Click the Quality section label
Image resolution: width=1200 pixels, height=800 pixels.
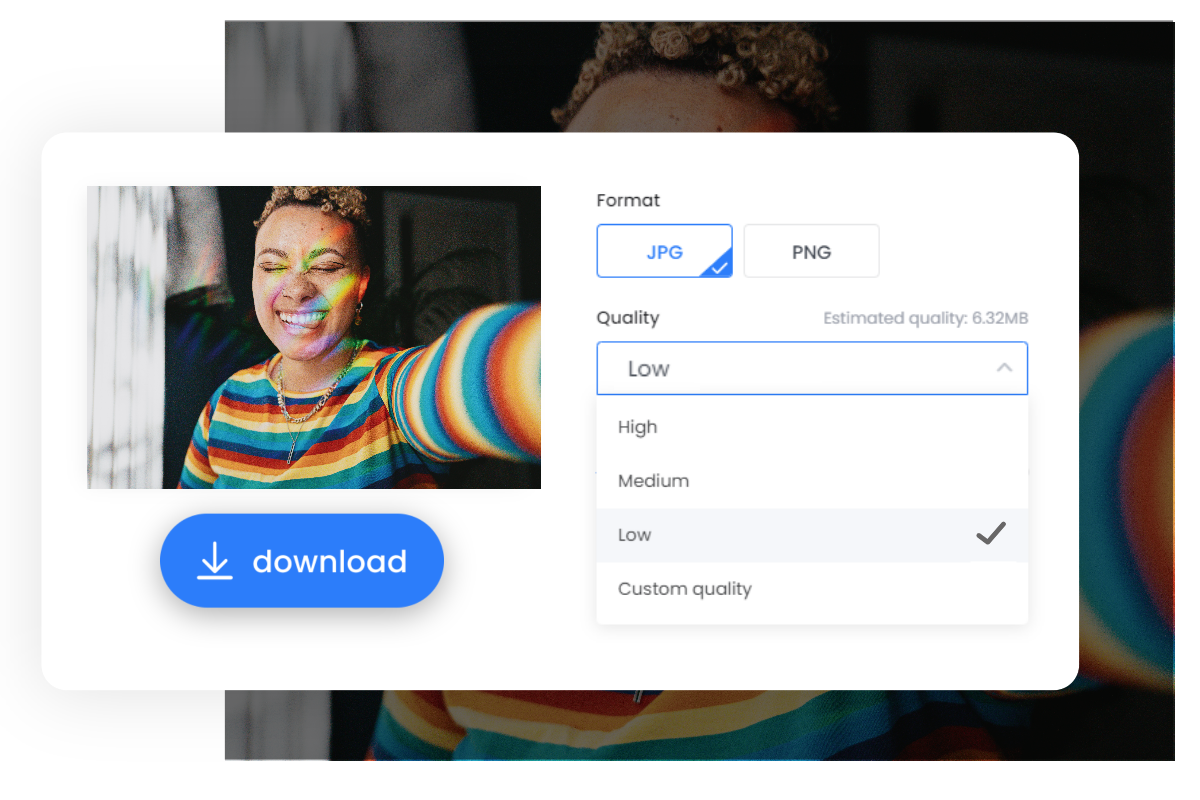point(628,318)
